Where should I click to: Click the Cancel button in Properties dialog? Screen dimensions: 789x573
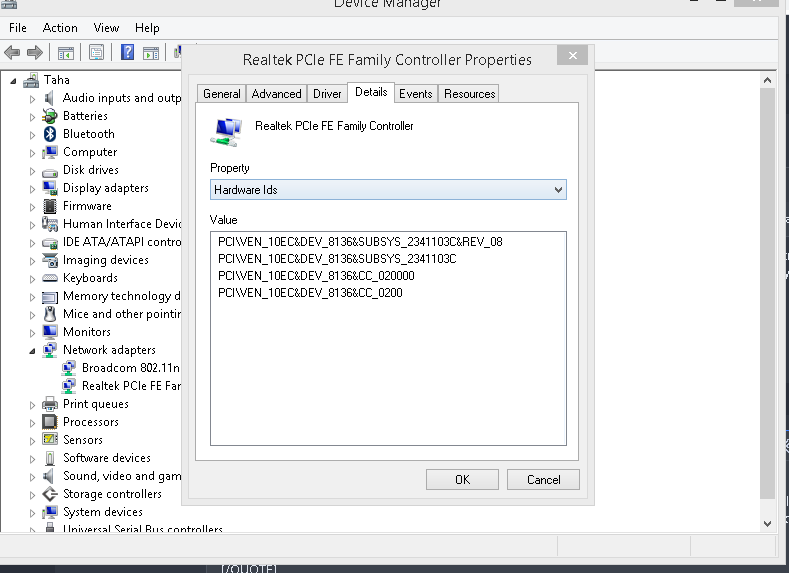[x=544, y=480]
